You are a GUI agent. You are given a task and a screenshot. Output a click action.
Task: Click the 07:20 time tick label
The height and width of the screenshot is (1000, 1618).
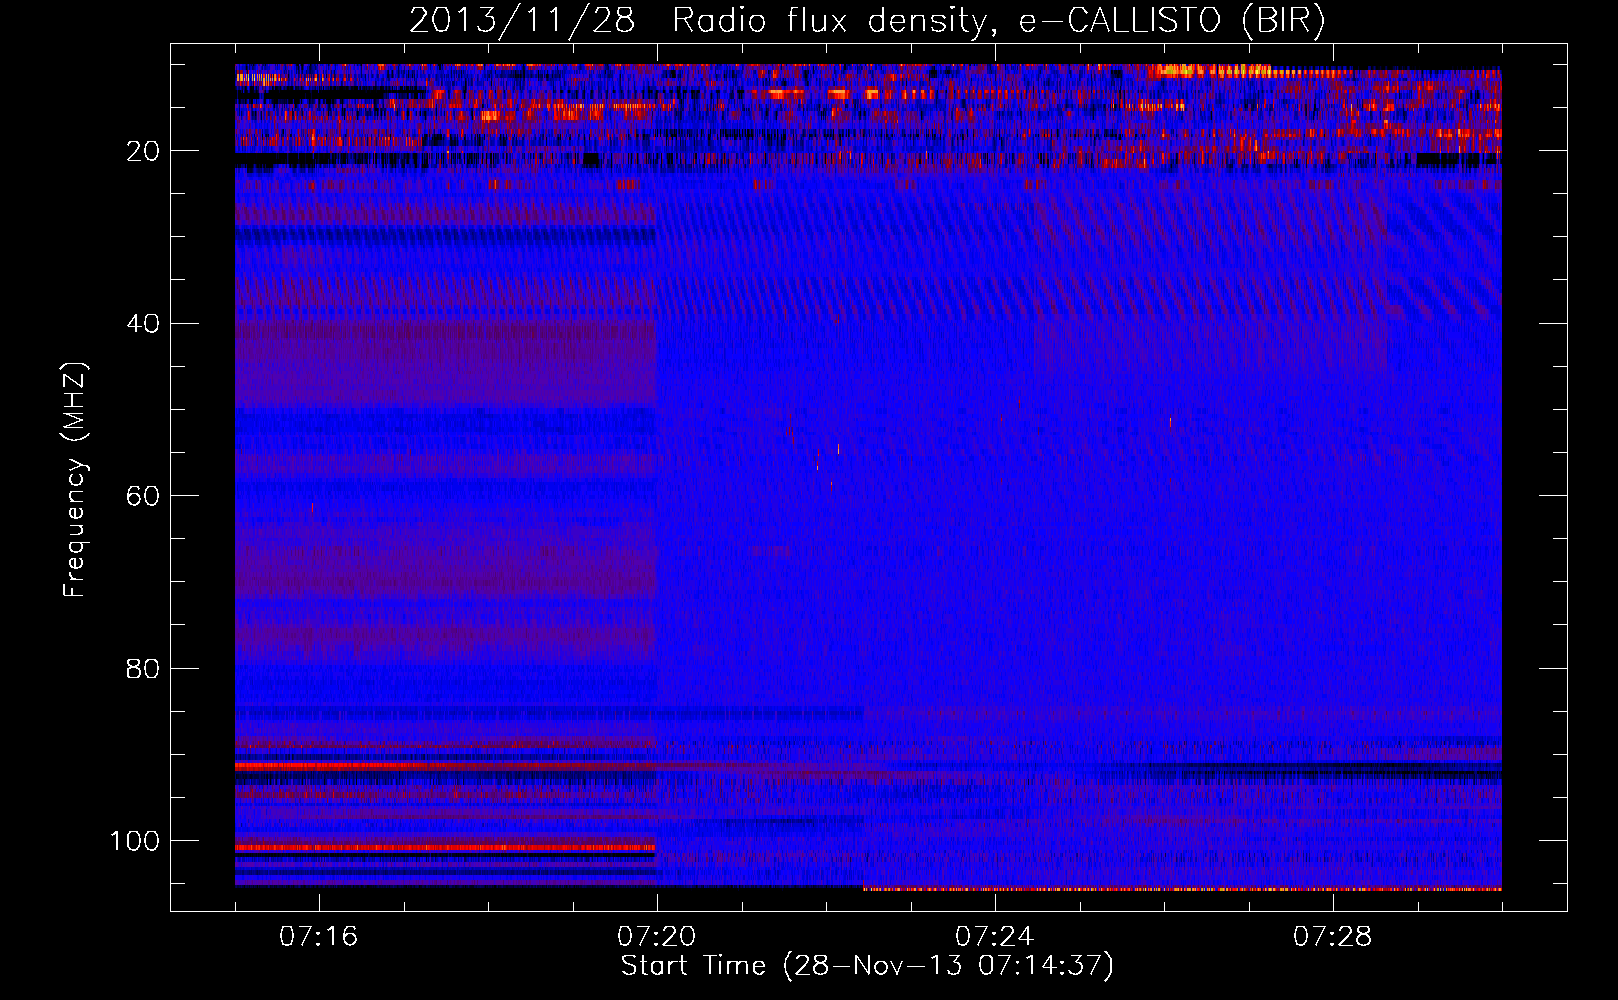656,937
